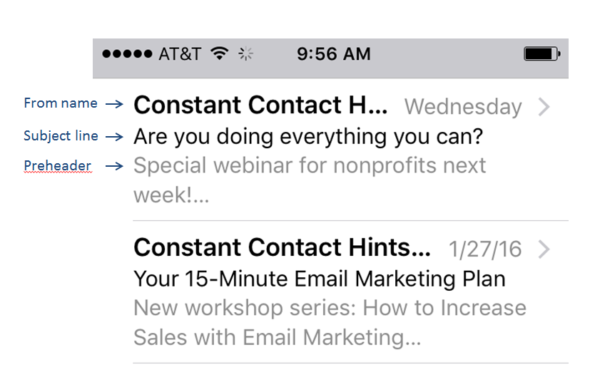Select 'Your 15-Minute Email Marketing Plan' subject

click(x=320, y=279)
